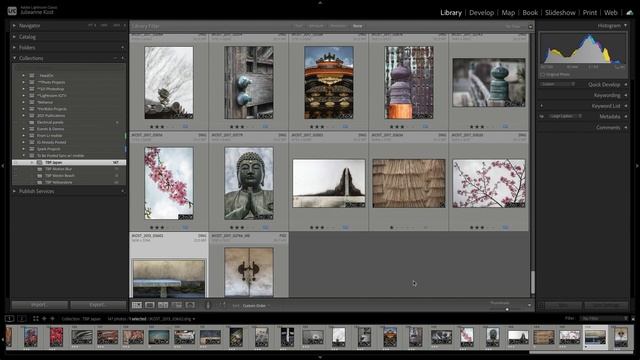Screen dimensions: 640x360
Task: Expand the Comments panel
Action: 626,127
